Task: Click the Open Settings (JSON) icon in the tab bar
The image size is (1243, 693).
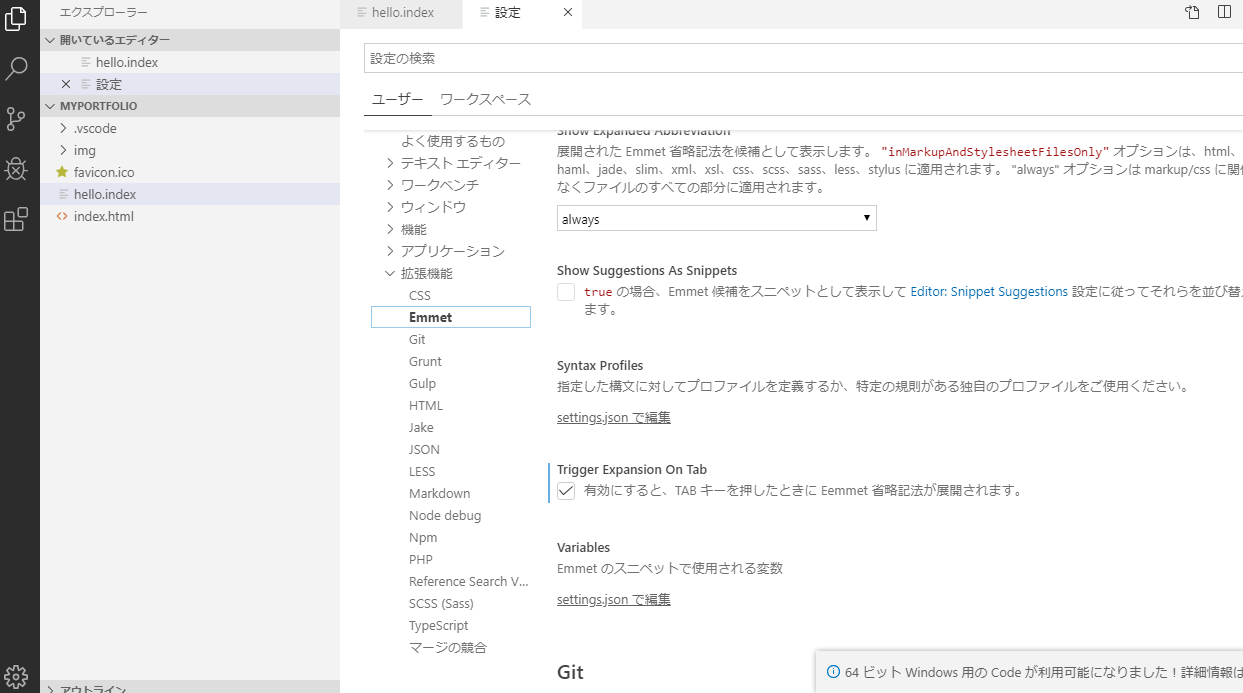Action: click(1192, 12)
